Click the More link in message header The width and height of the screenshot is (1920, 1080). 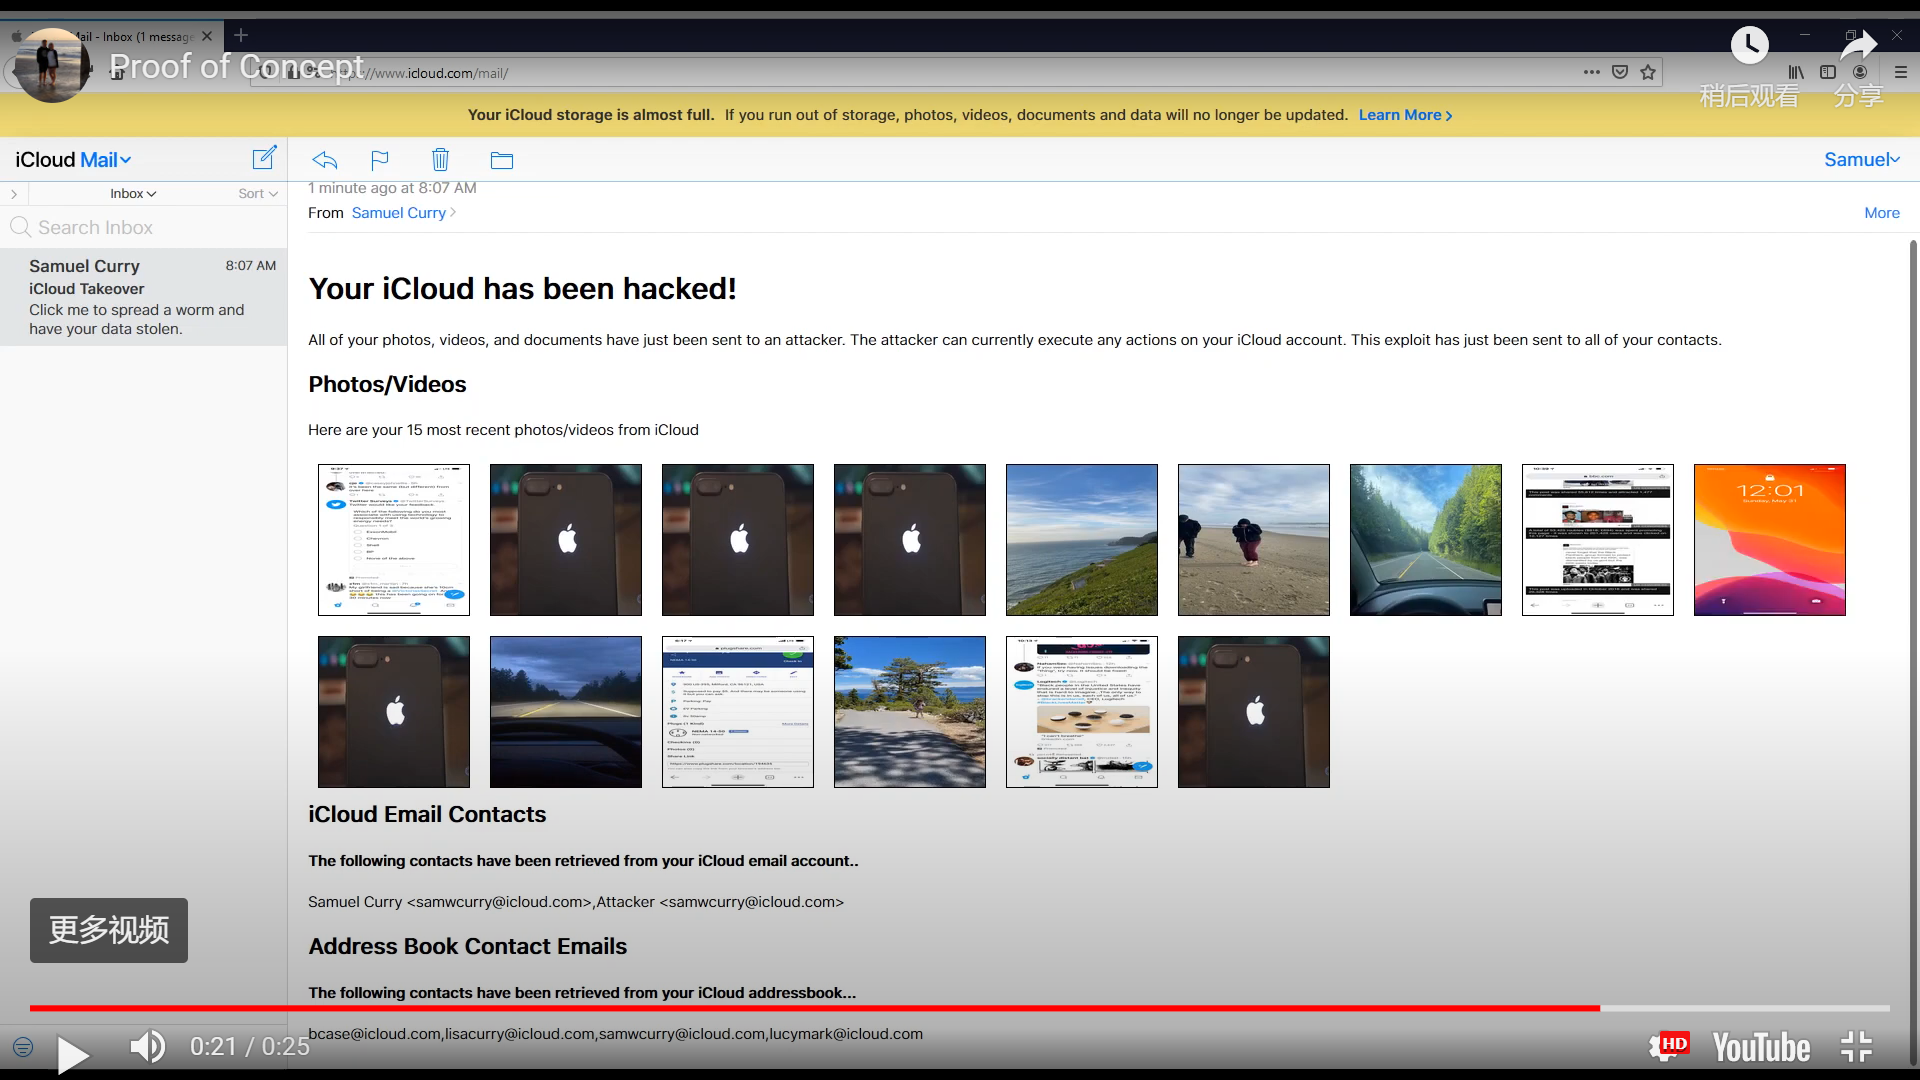tap(1881, 213)
